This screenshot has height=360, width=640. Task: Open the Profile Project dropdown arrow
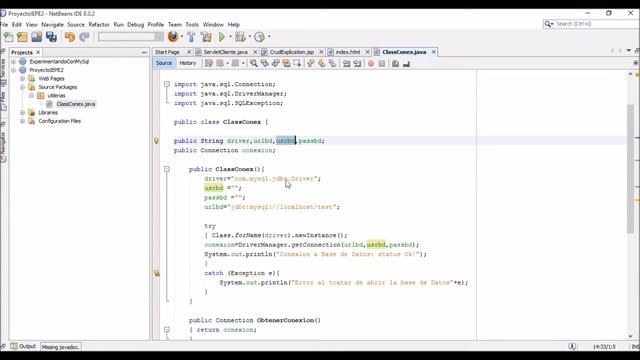point(269,37)
